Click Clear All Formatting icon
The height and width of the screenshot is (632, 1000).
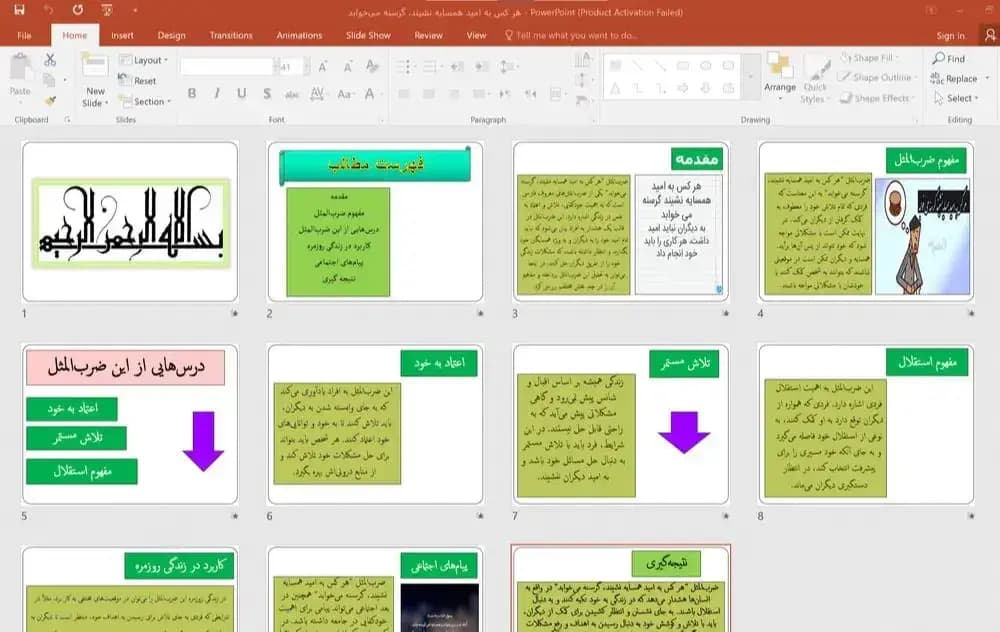[372, 66]
